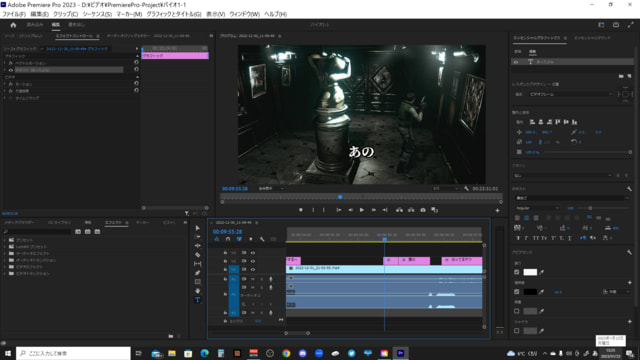640x360 pixels.
Task: Open Google Chrome from the taskbar
Action: [x=286, y=353]
